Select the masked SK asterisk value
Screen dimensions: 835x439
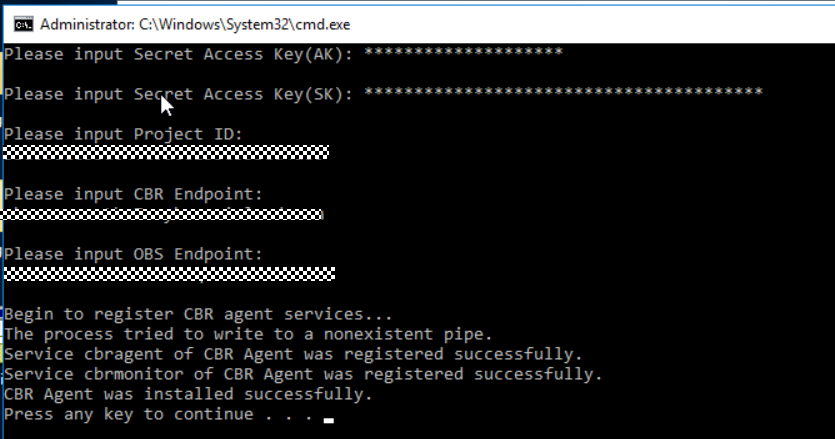(x=563, y=92)
